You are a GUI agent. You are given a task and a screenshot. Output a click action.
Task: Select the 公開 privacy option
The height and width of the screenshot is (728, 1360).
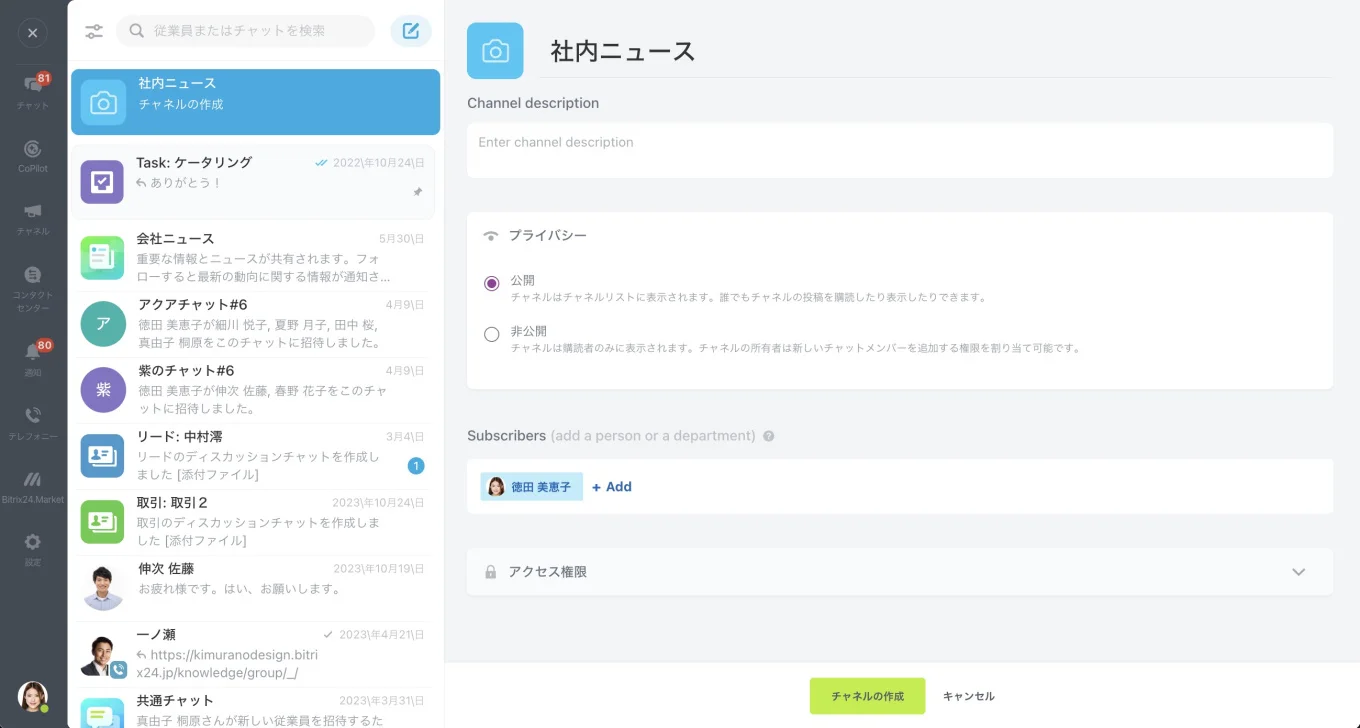pos(491,284)
